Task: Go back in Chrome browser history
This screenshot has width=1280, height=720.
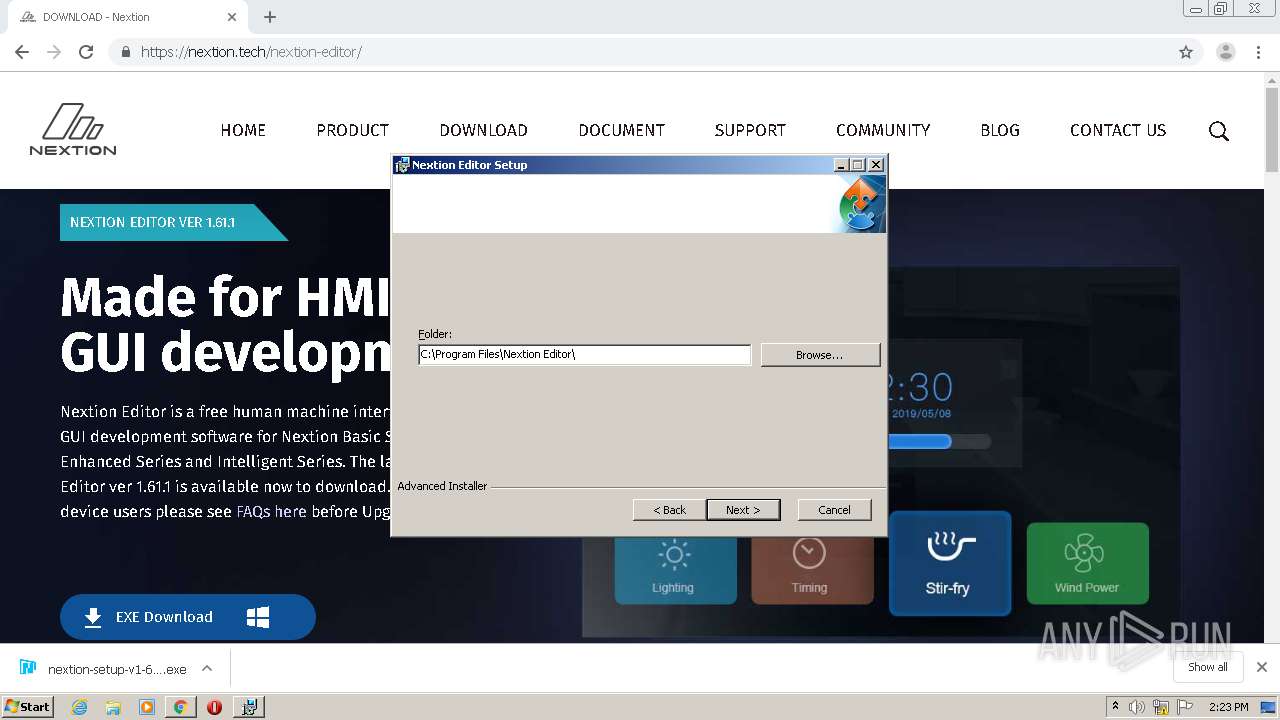Action: 22,52
